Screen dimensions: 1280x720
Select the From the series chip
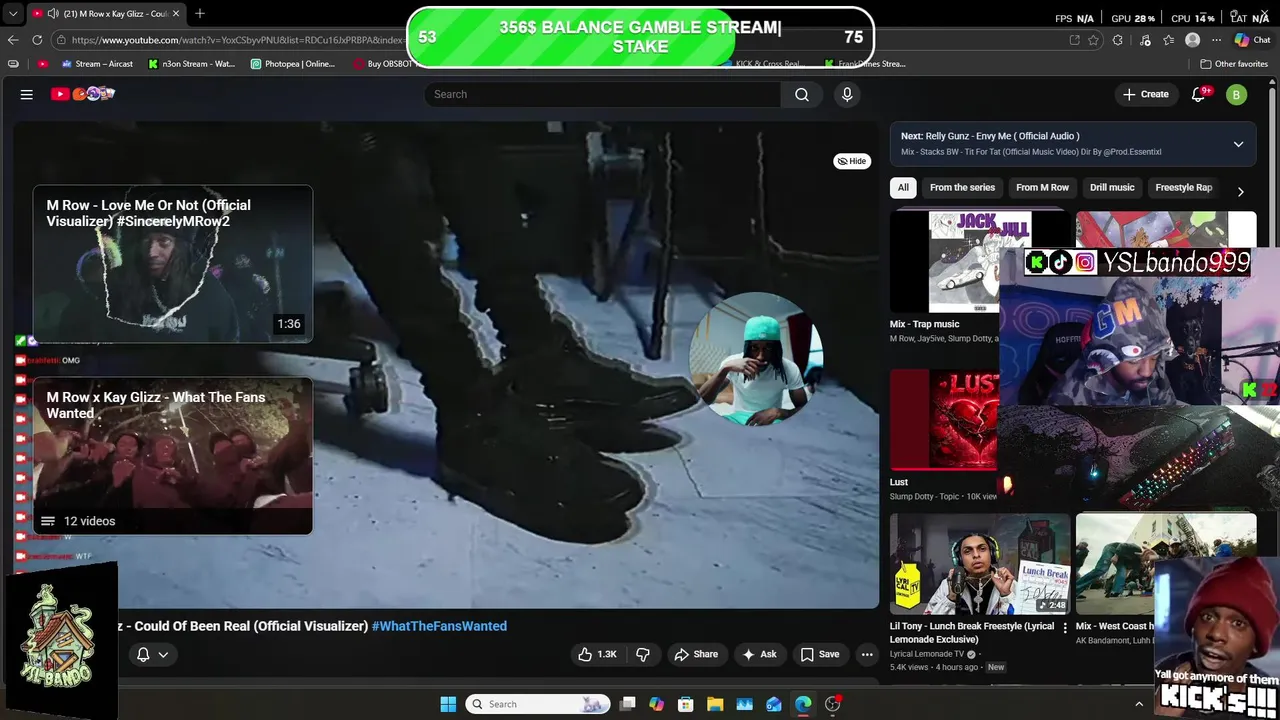click(962, 187)
